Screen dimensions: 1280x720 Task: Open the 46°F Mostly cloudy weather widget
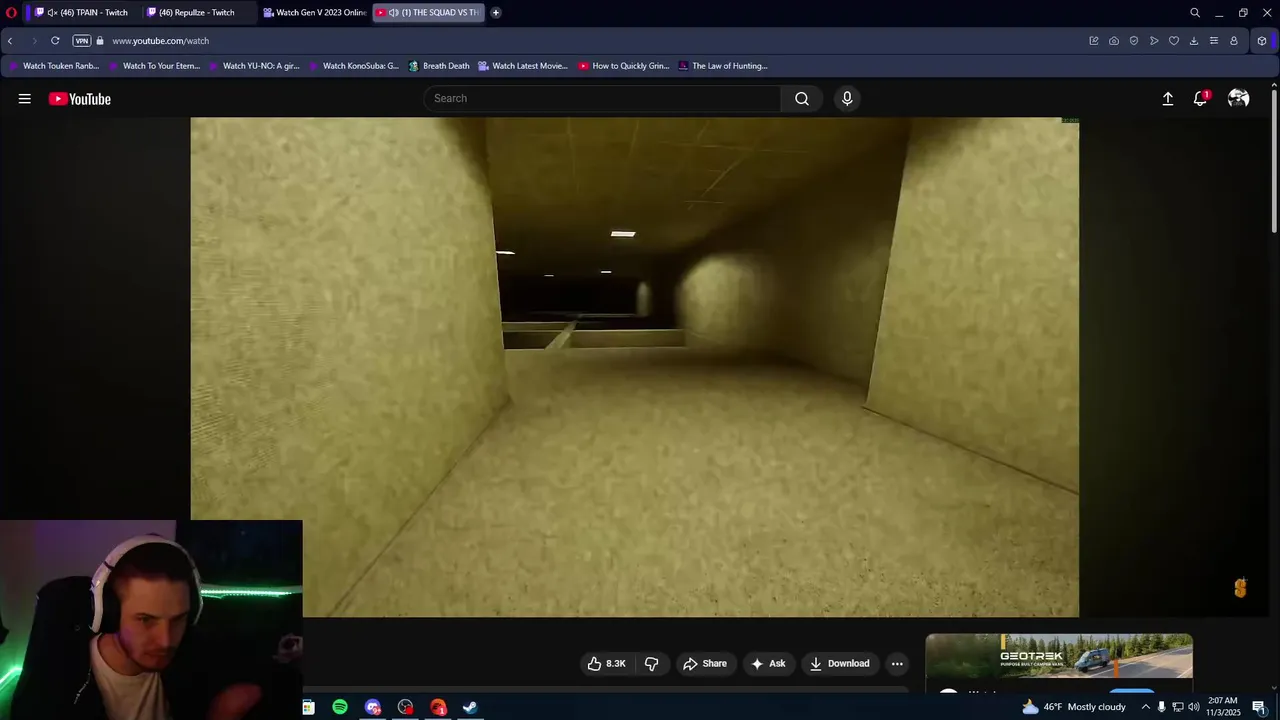point(1074,707)
